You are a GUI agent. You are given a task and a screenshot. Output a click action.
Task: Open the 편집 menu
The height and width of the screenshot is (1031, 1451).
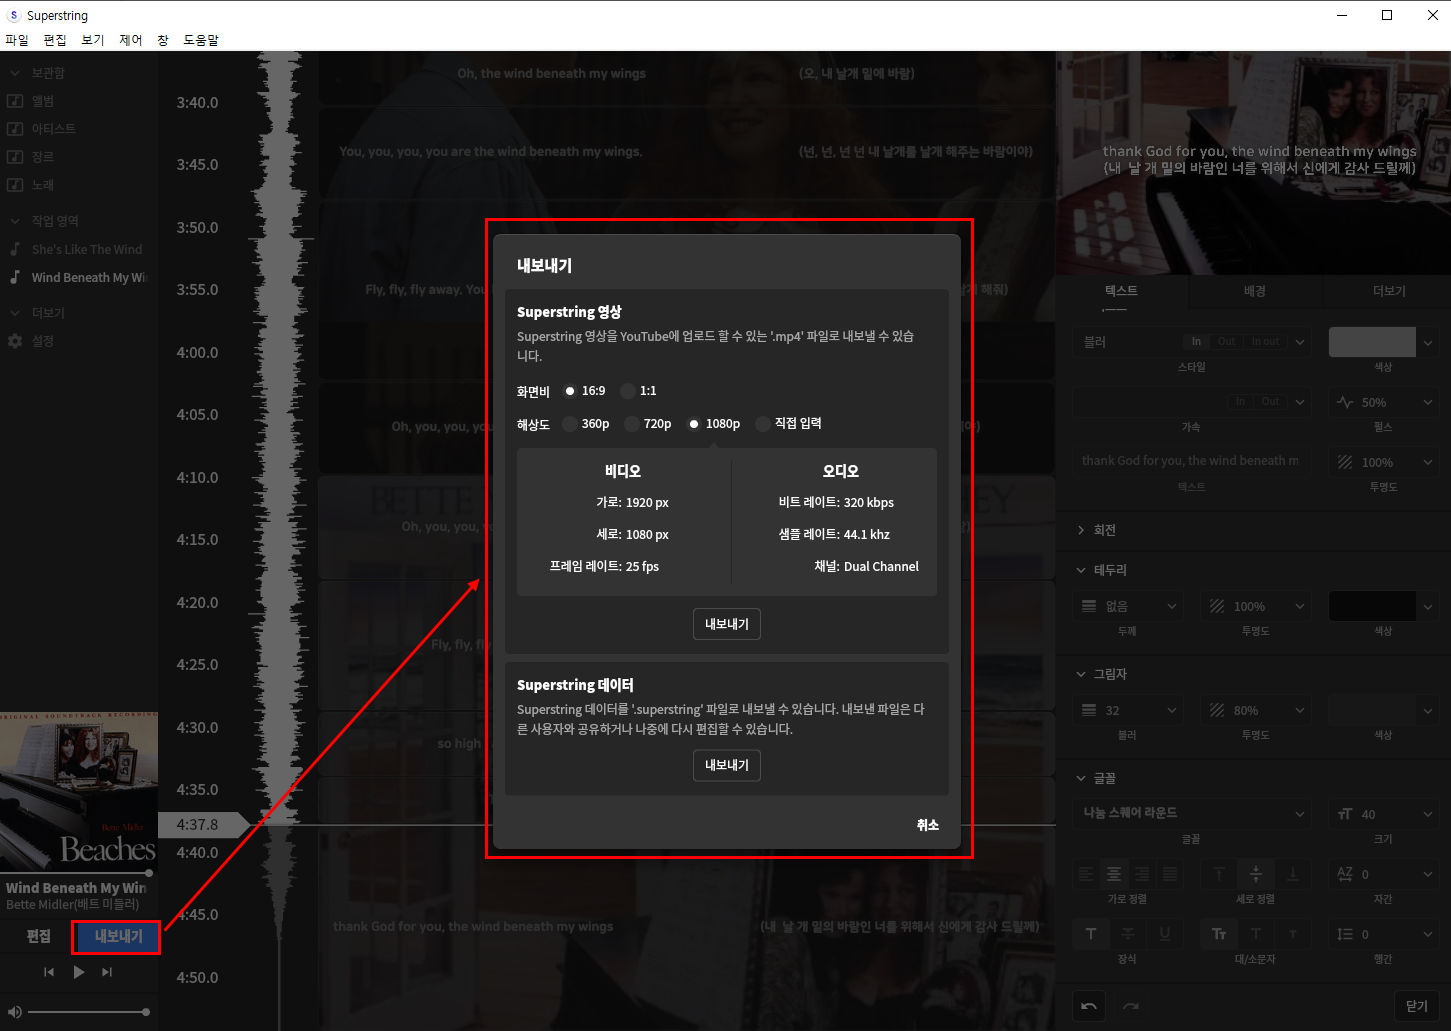[x=55, y=40]
